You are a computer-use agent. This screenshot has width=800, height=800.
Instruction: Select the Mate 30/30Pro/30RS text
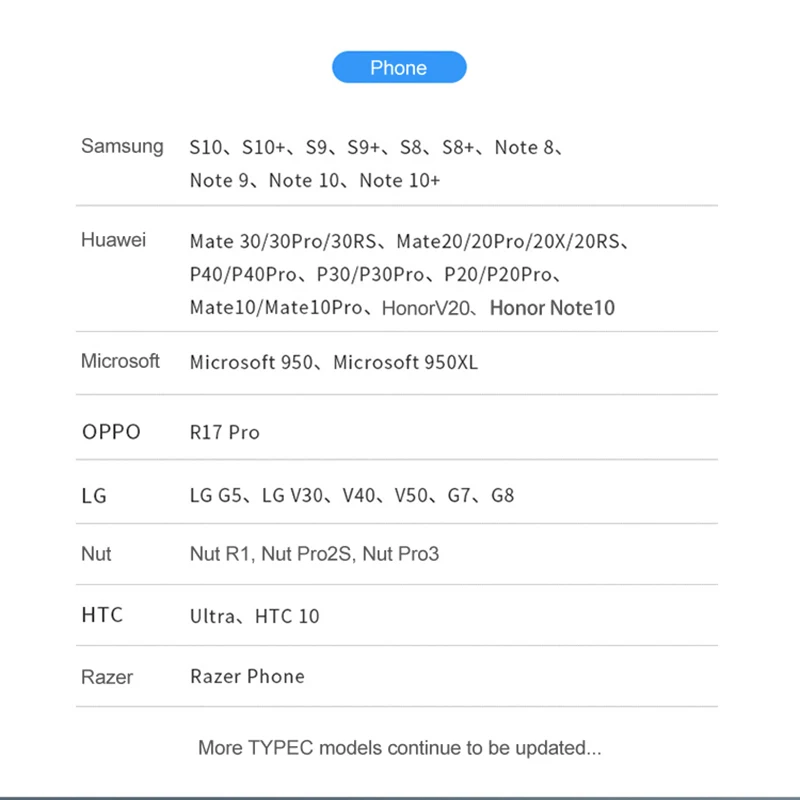pos(283,241)
